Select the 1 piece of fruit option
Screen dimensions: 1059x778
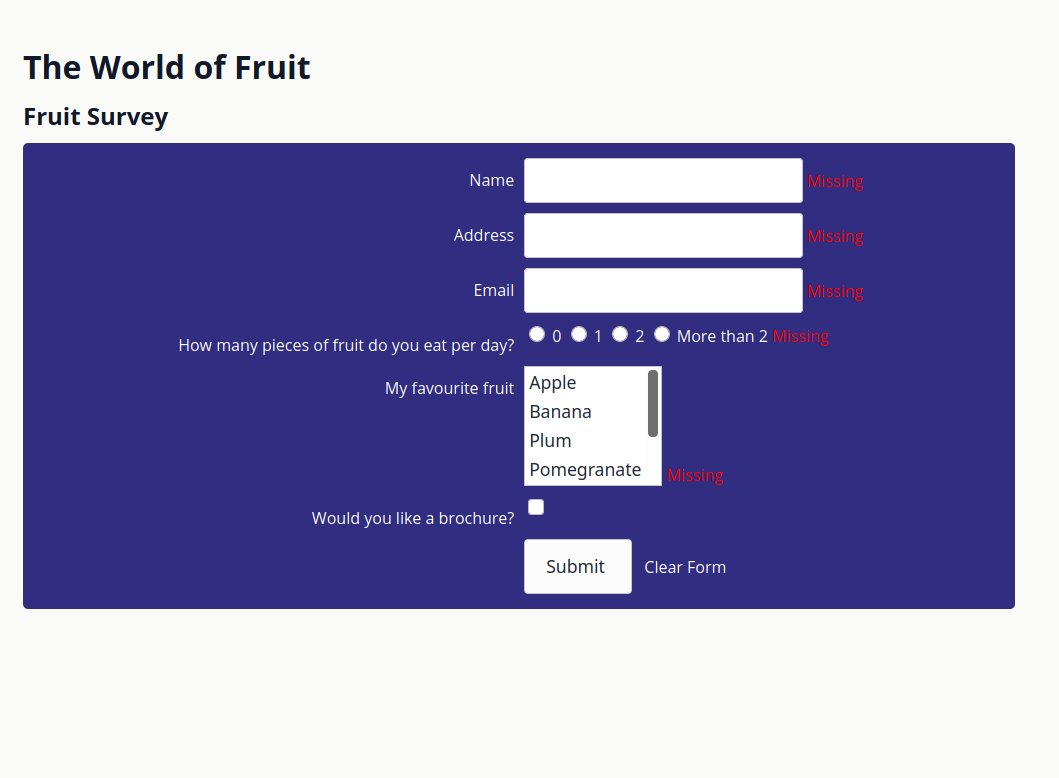click(579, 334)
